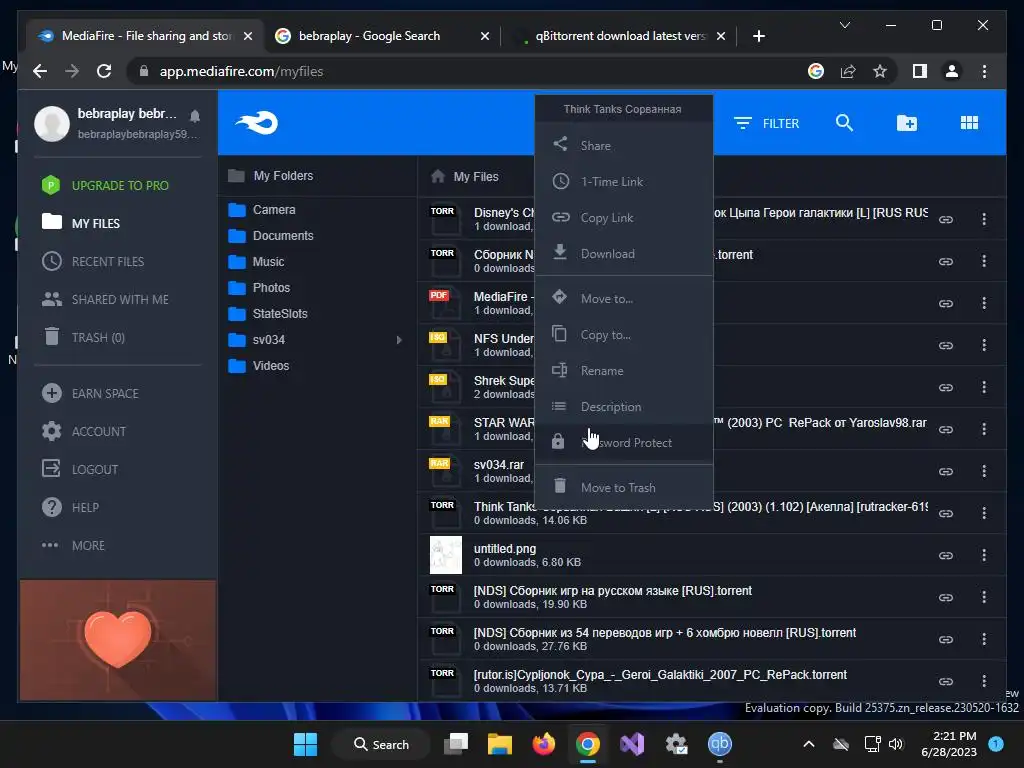Viewport: 1024px width, 768px height.
Task: Click link icon for Disney's file row
Action: pos(946,219)
